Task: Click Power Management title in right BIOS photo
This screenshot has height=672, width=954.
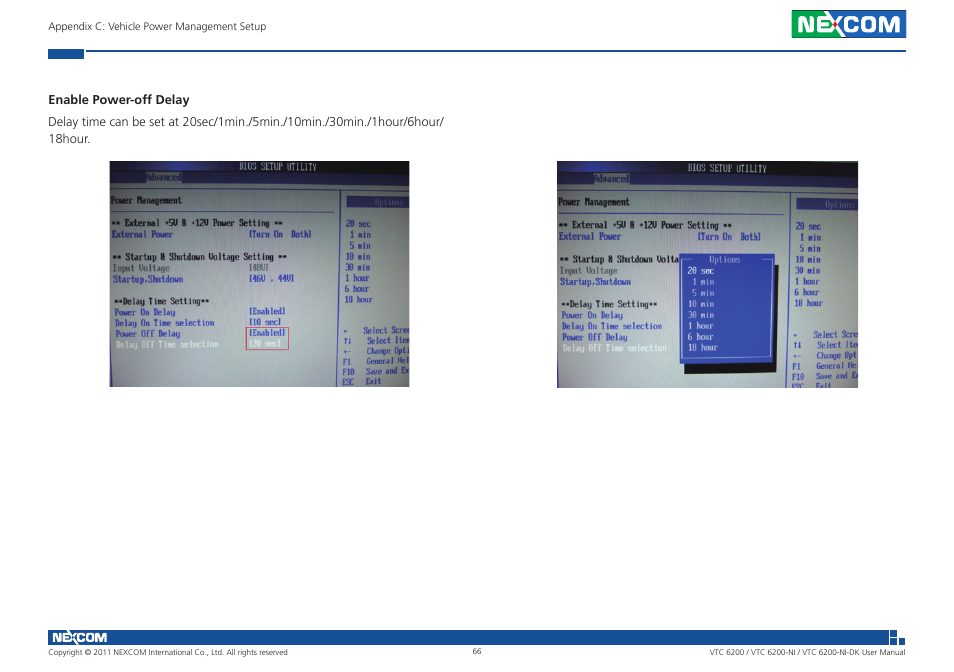Action: (x=594, y=202)
